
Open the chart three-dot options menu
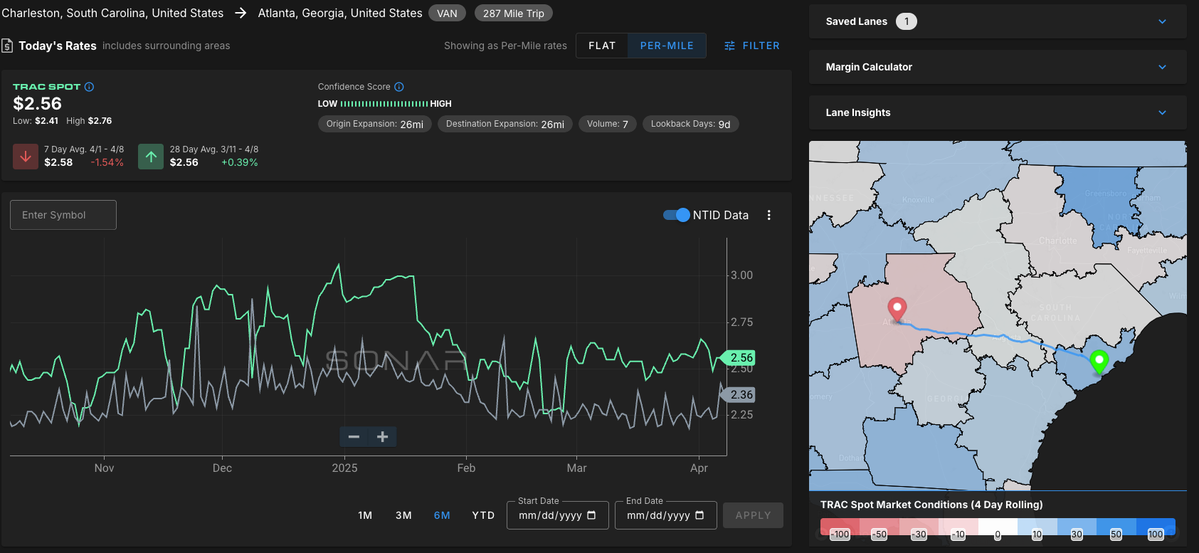769,216
